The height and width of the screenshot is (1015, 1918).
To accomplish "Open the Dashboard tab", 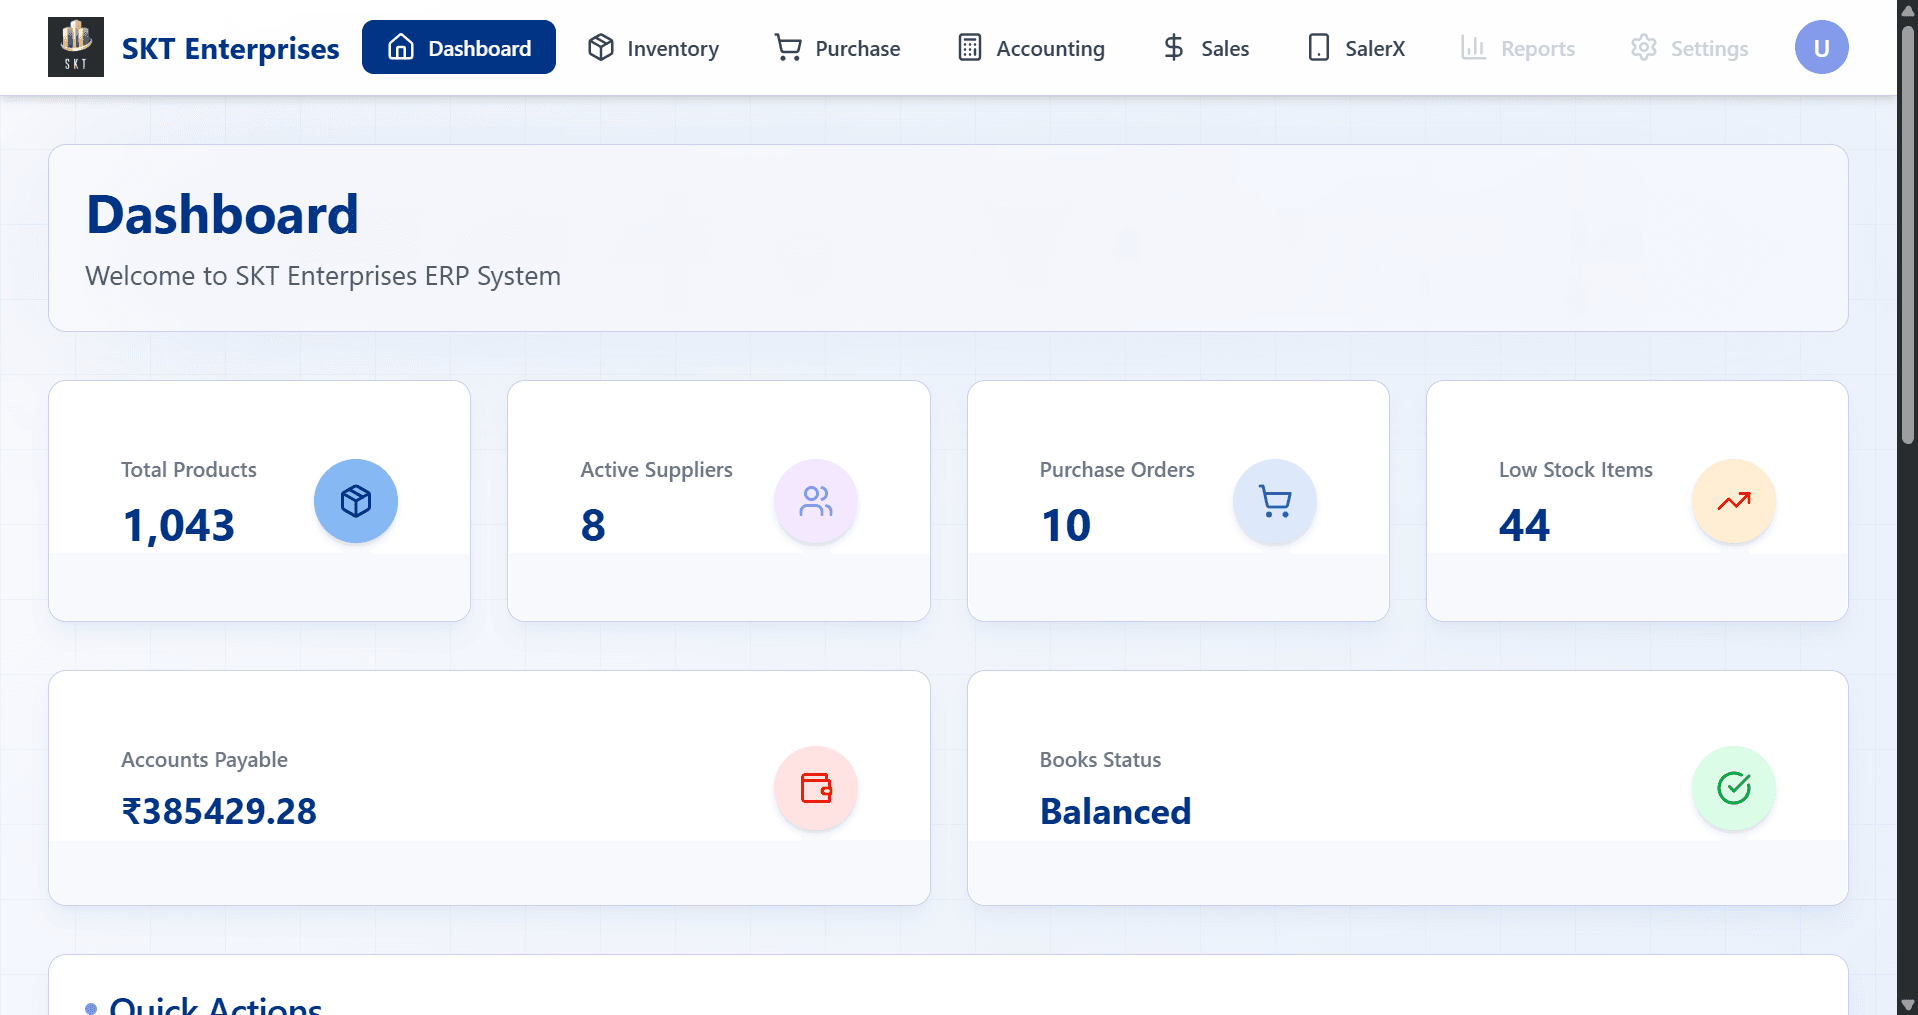I will [x=459, y=48].
